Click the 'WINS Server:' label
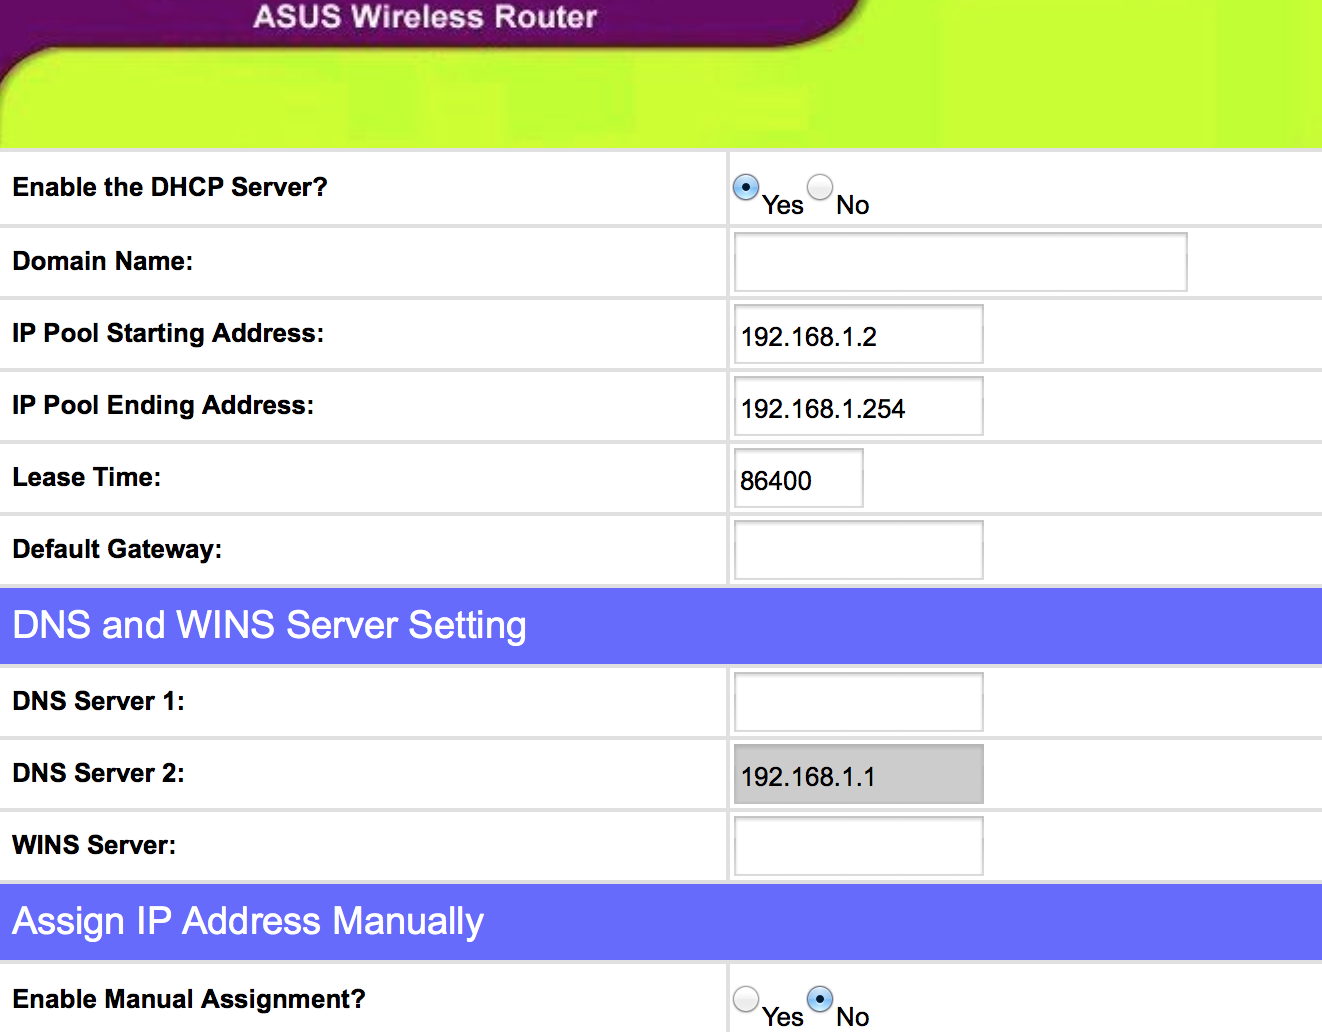This screenshot has height=1032, width=1322. pyautogui.click(x=94, y=845)
